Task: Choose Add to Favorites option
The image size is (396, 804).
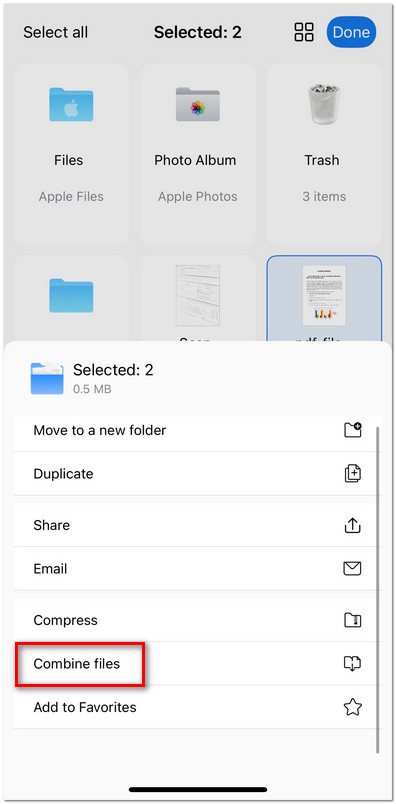Action: click(197, 707)
